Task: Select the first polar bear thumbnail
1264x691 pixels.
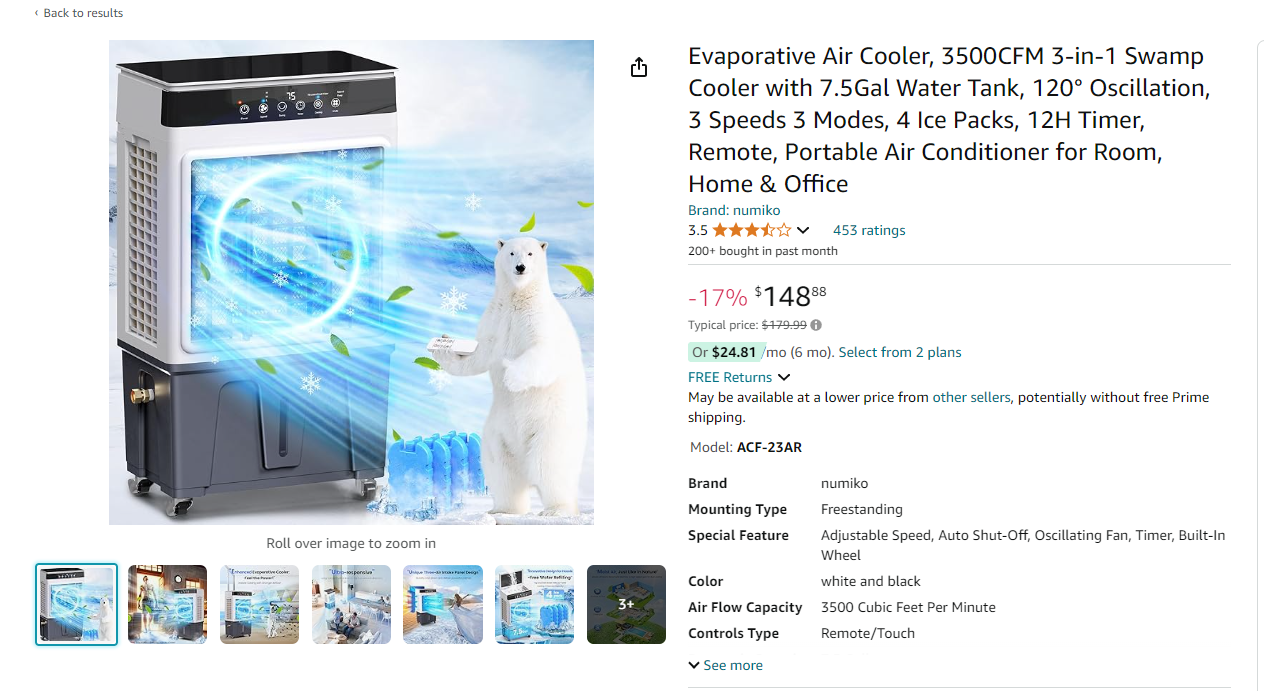Action: point(77,604)
